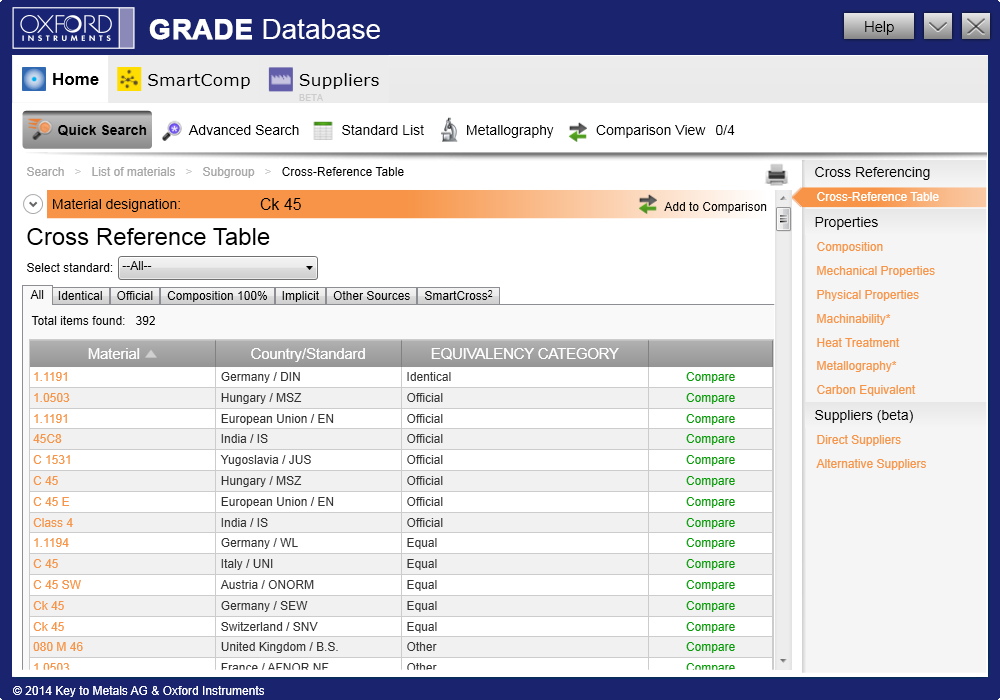Go to Subgroup breadcrumb
Viewport: 1000px width, 700px height.
[228, 171]
